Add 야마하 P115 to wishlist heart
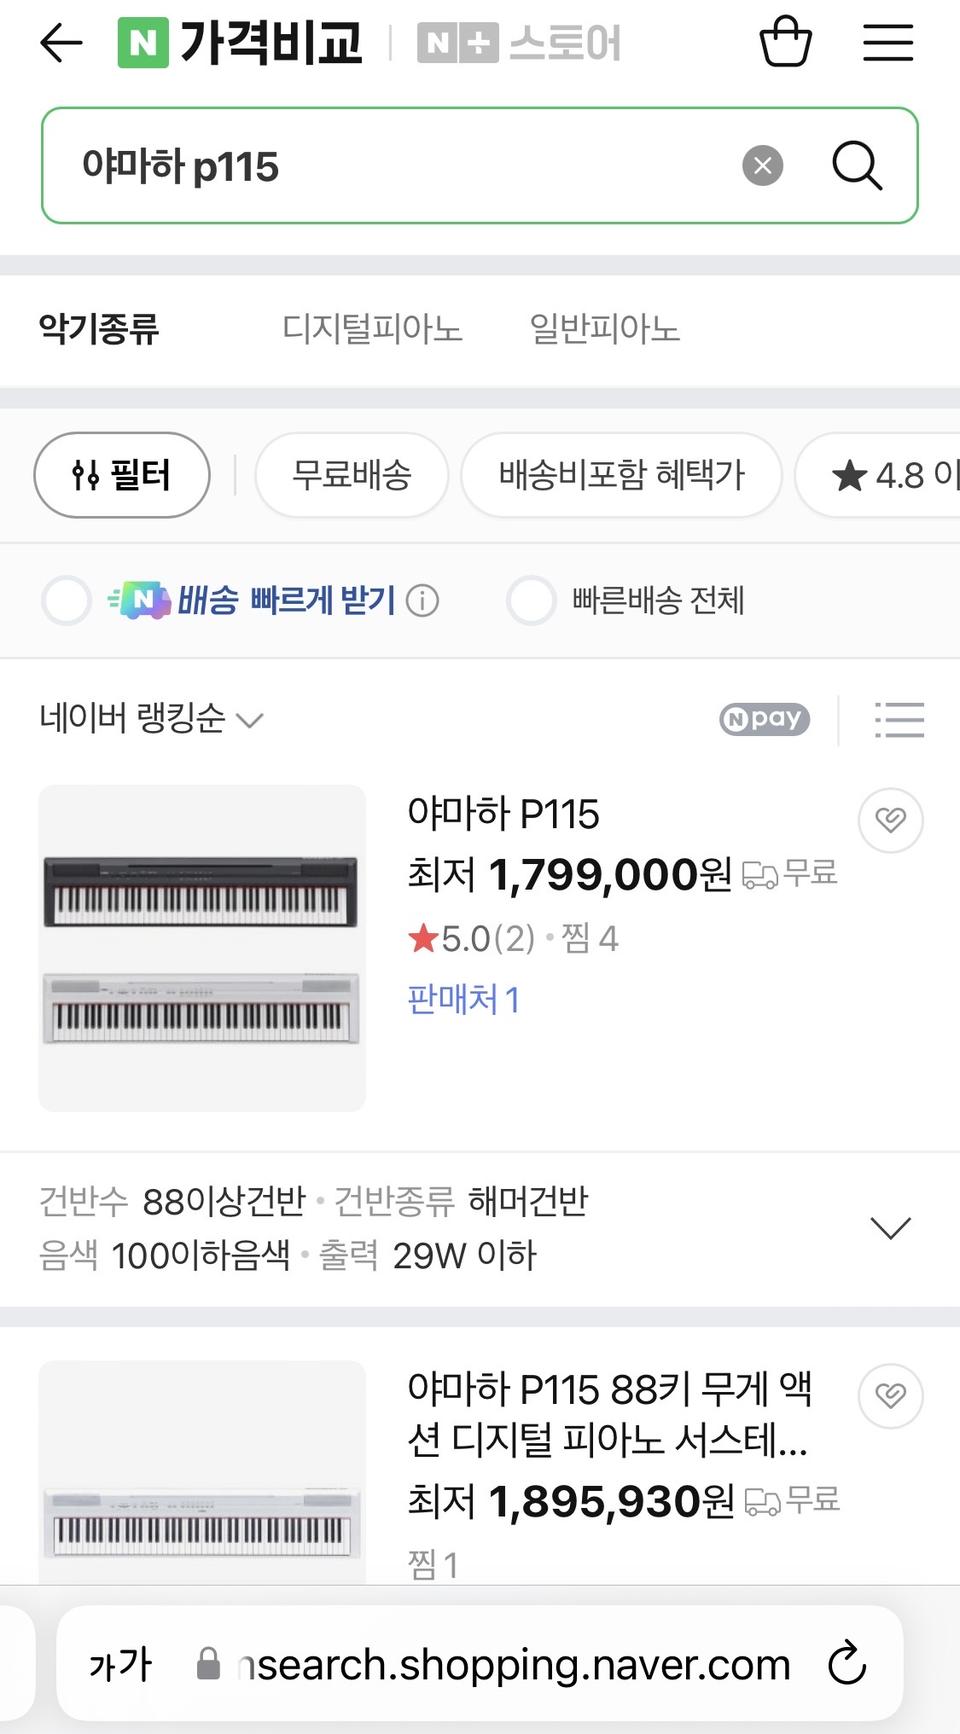Viewport: 960px width, 1734px height. 891,820
